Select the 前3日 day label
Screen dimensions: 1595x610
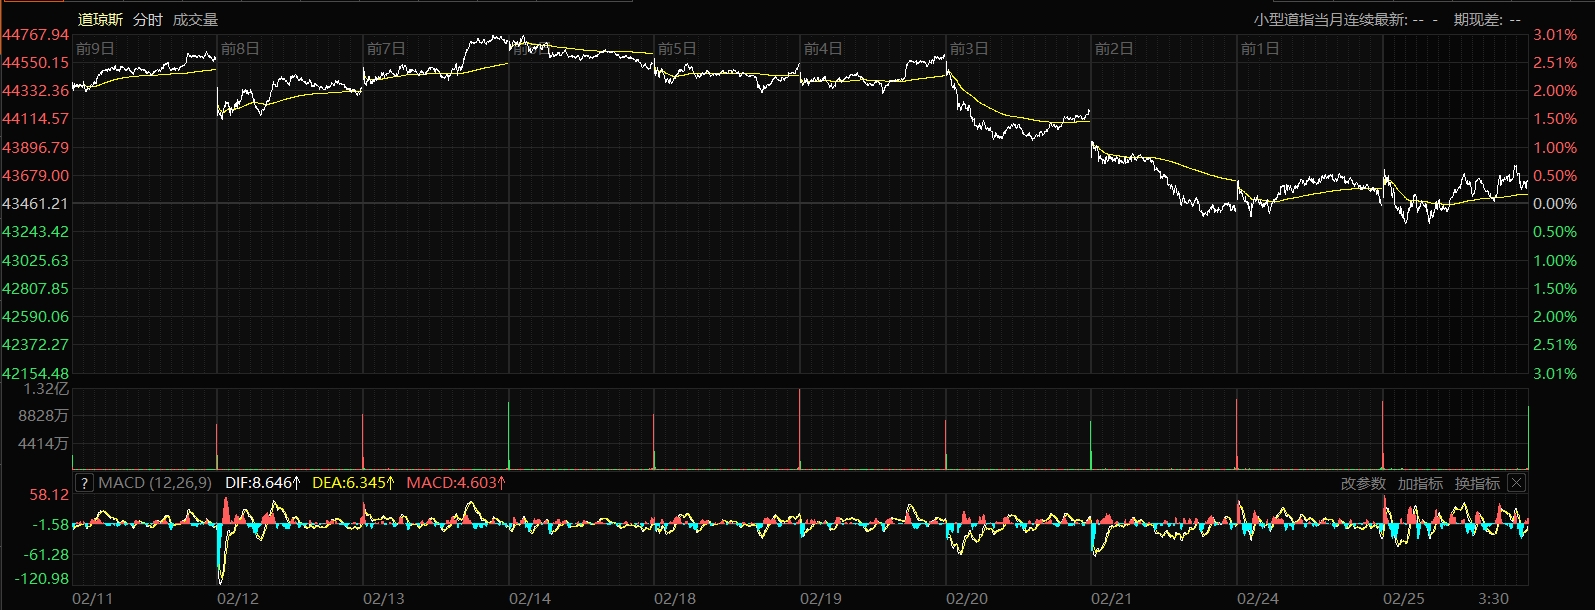(x=969, y=49)
